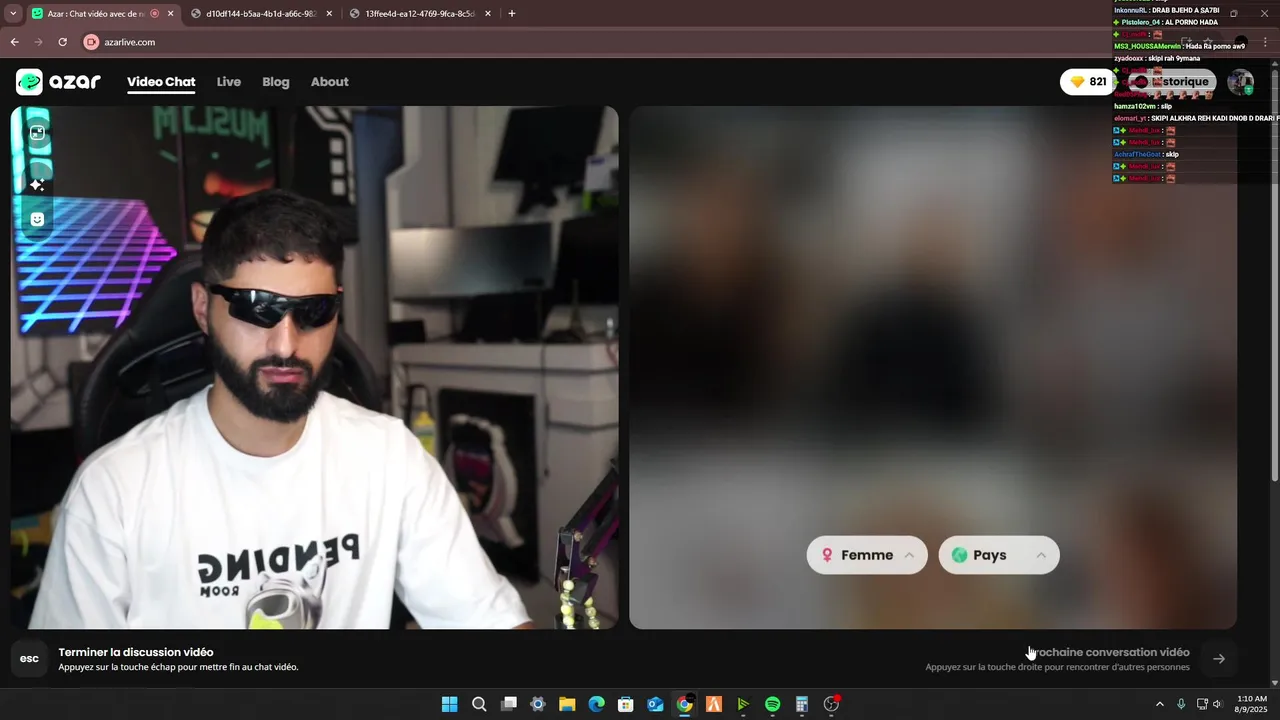Open the Windows Start menu
1280x720 pixels.
pos(450,704)
